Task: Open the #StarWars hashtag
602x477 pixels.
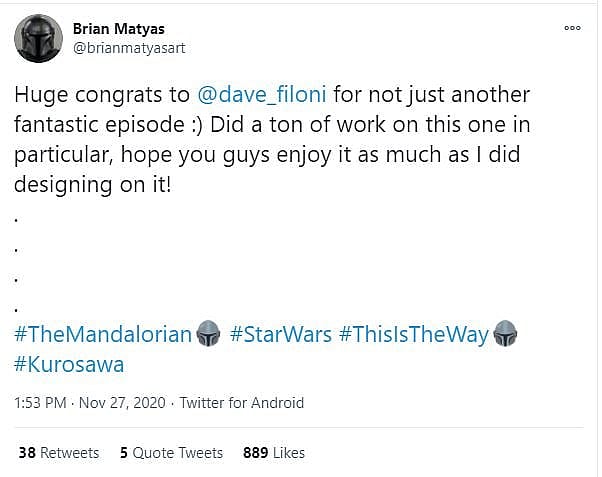Action: [280, 334]
